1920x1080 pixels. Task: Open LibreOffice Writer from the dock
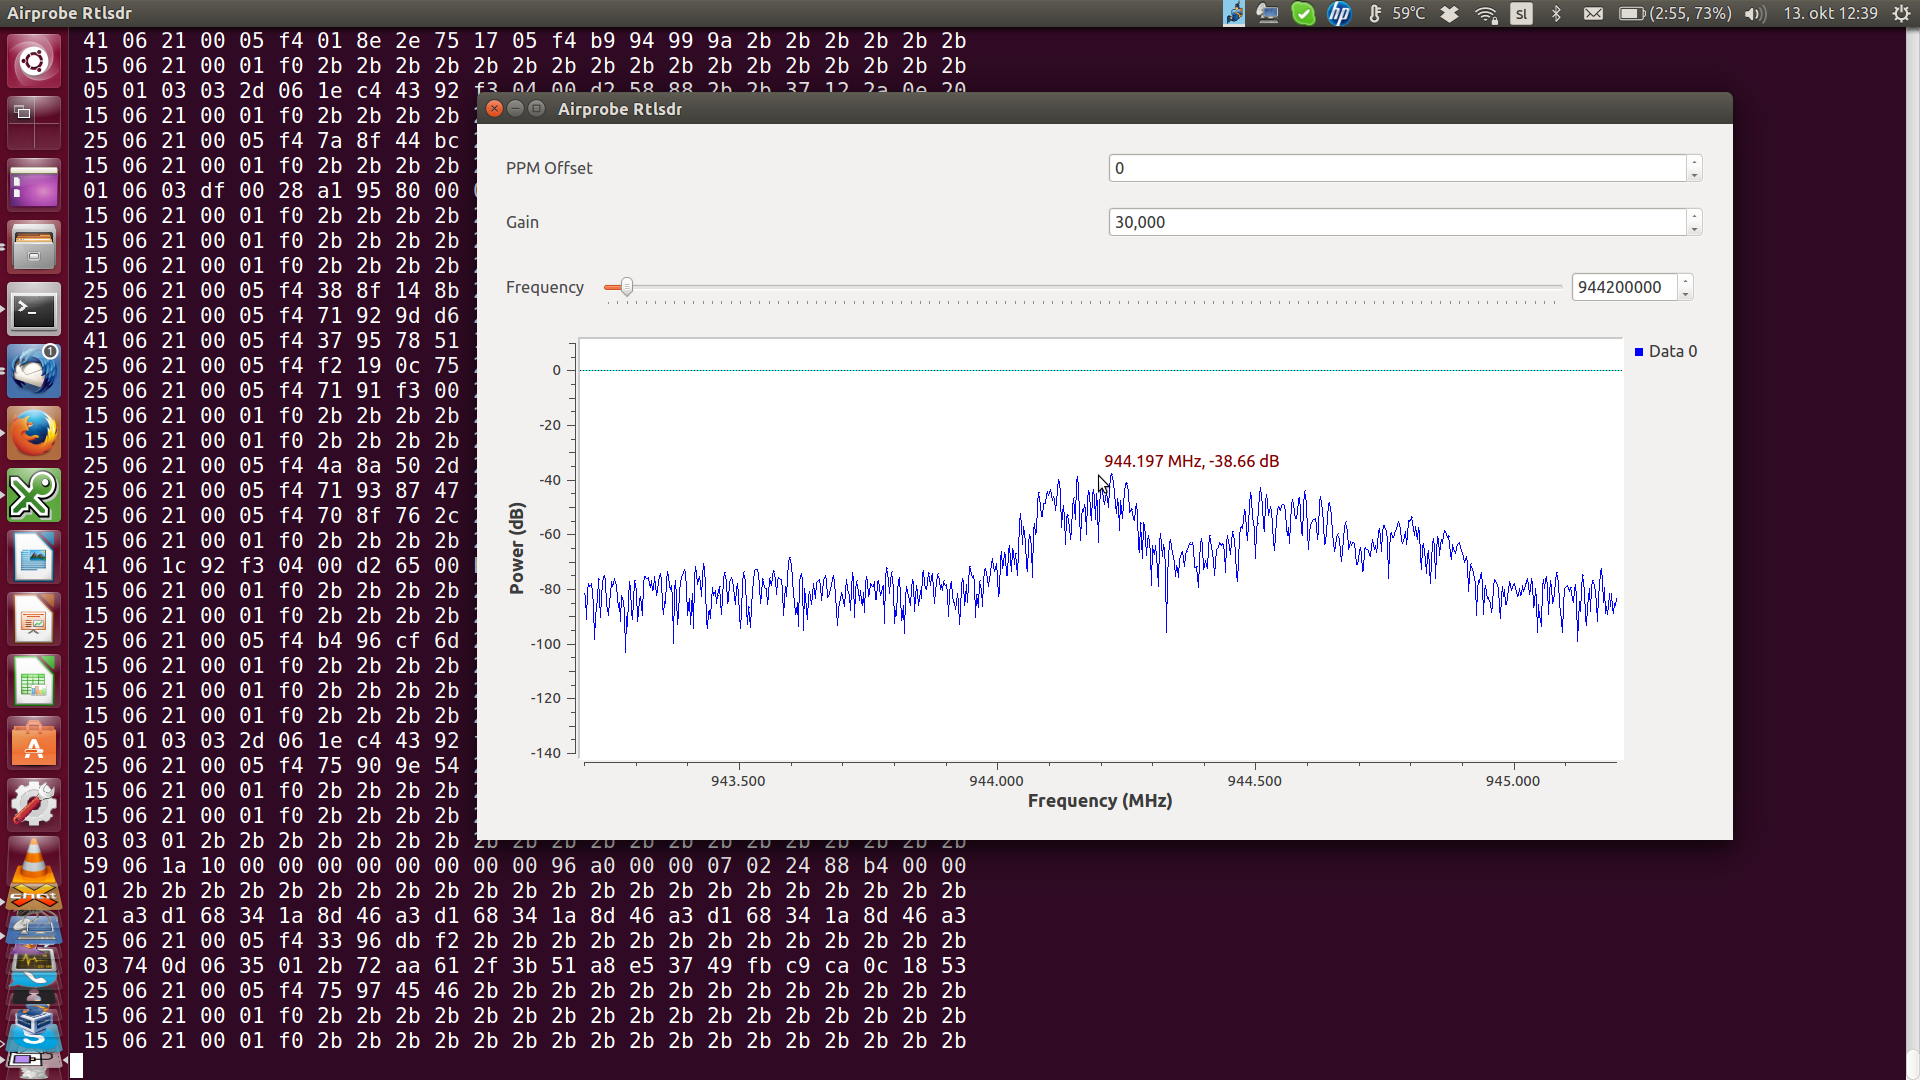pos(34,558)
